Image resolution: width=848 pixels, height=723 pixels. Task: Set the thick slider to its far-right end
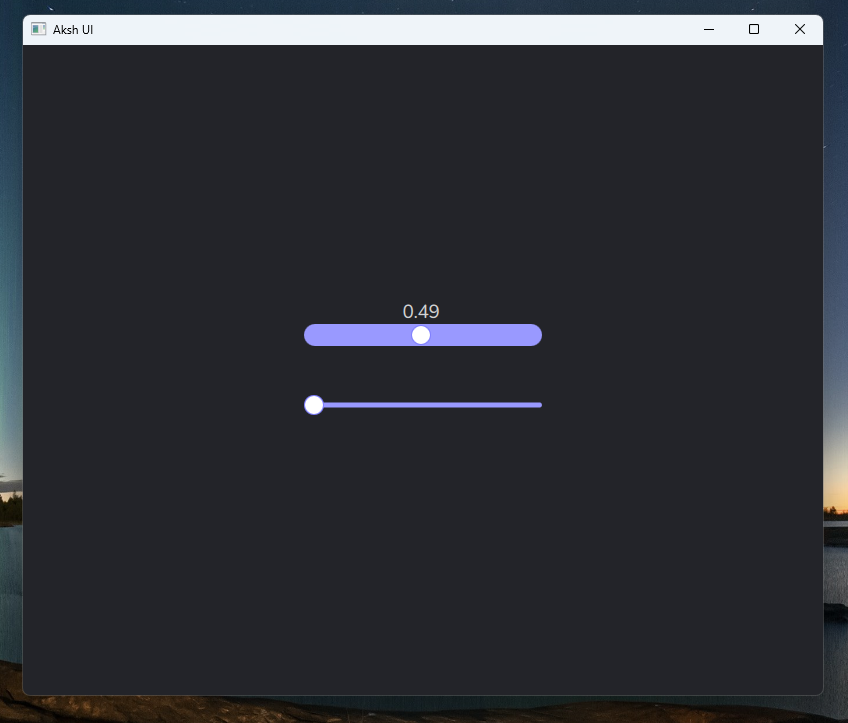tap(538, 335)
